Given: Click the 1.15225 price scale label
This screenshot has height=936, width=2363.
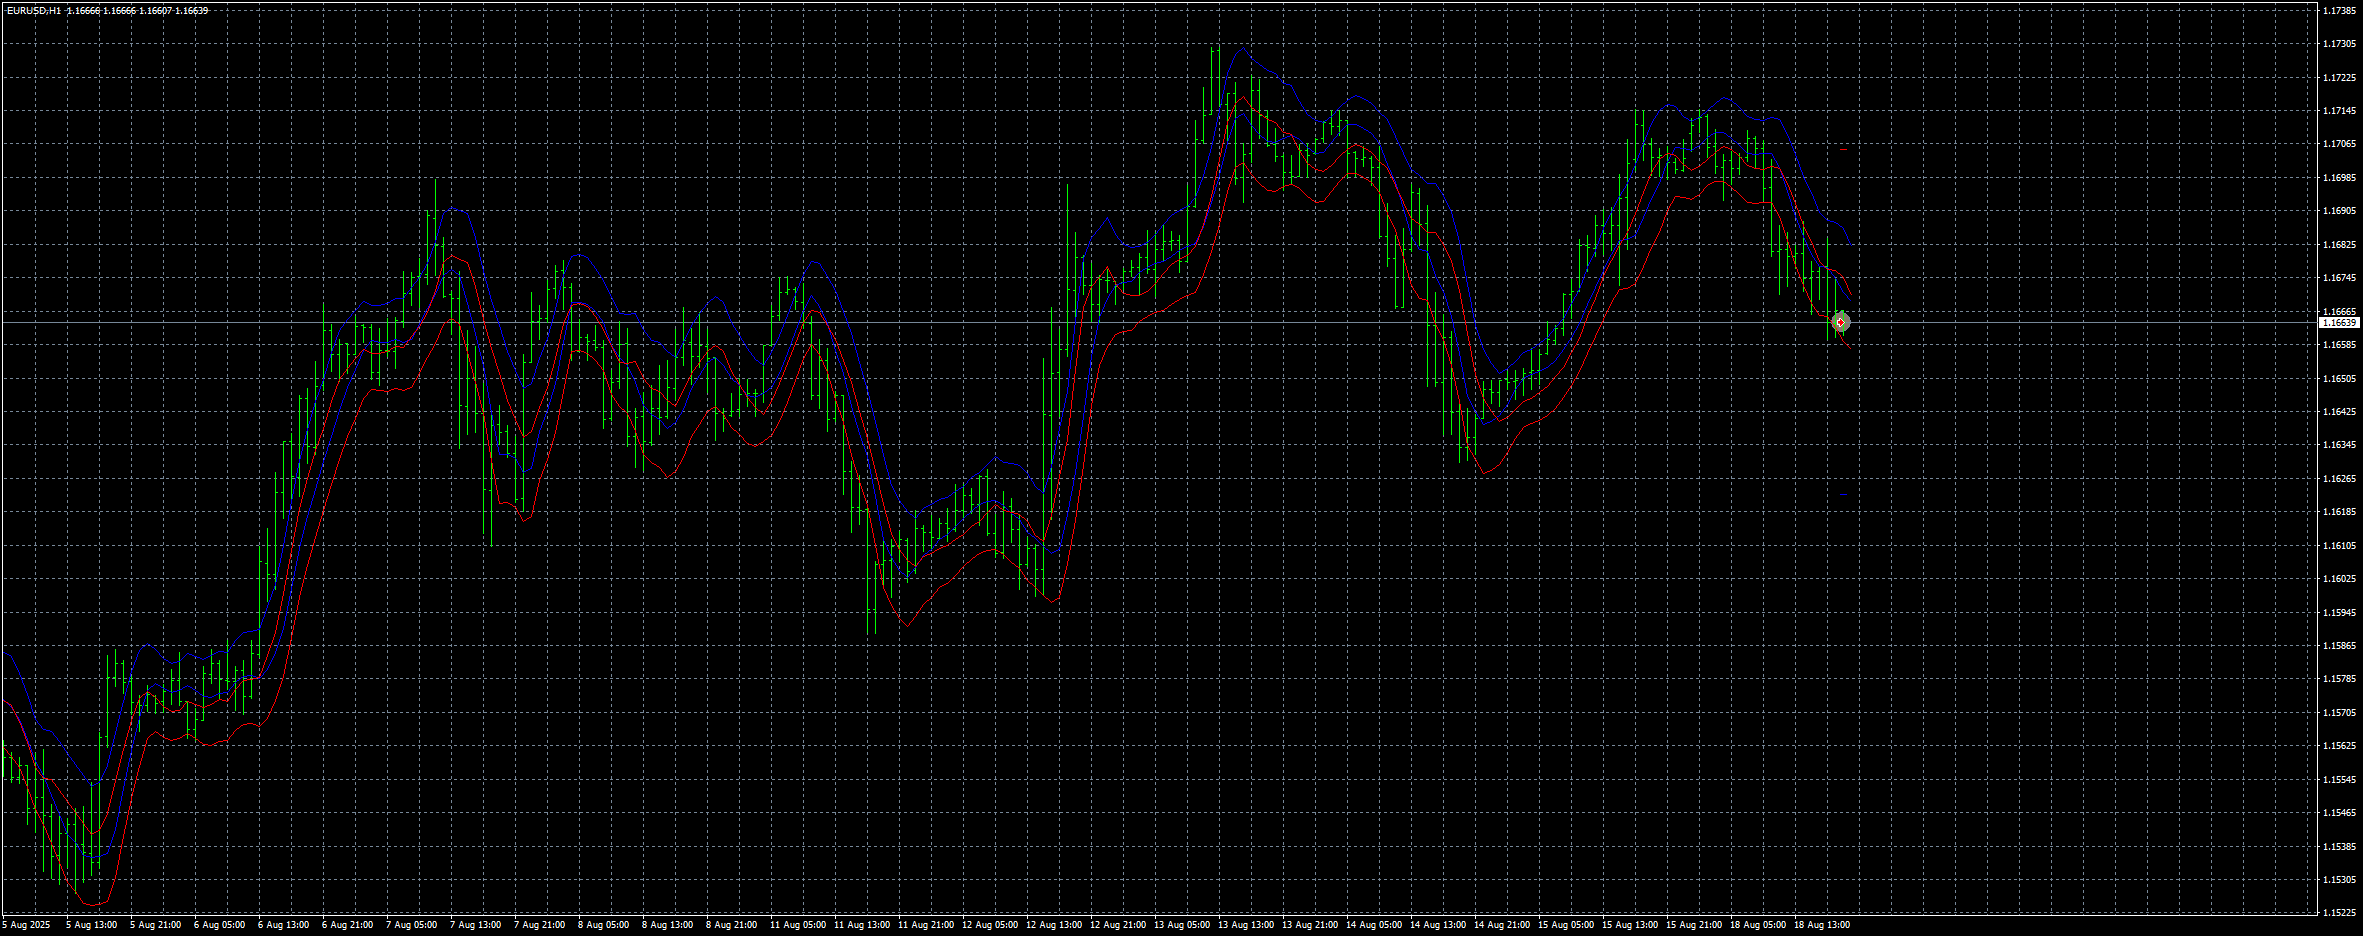Looking at the screenshot, I should coord(2340,913).
